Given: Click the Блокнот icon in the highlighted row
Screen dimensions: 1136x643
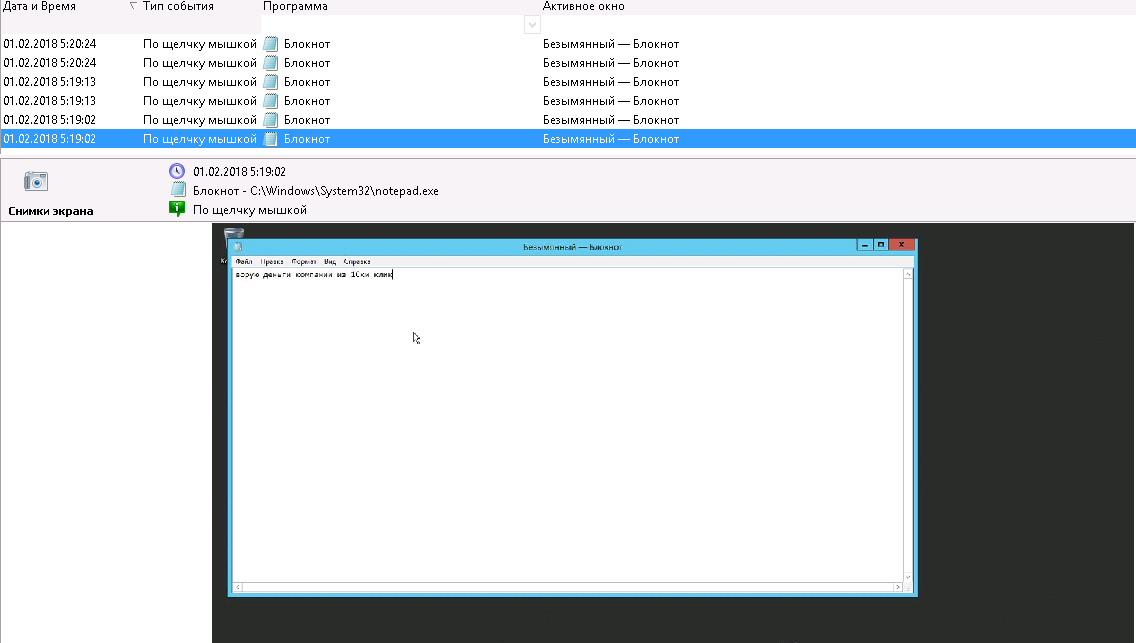Looking at the screenshot, I should pyautogui.click(x=270, y=139).
